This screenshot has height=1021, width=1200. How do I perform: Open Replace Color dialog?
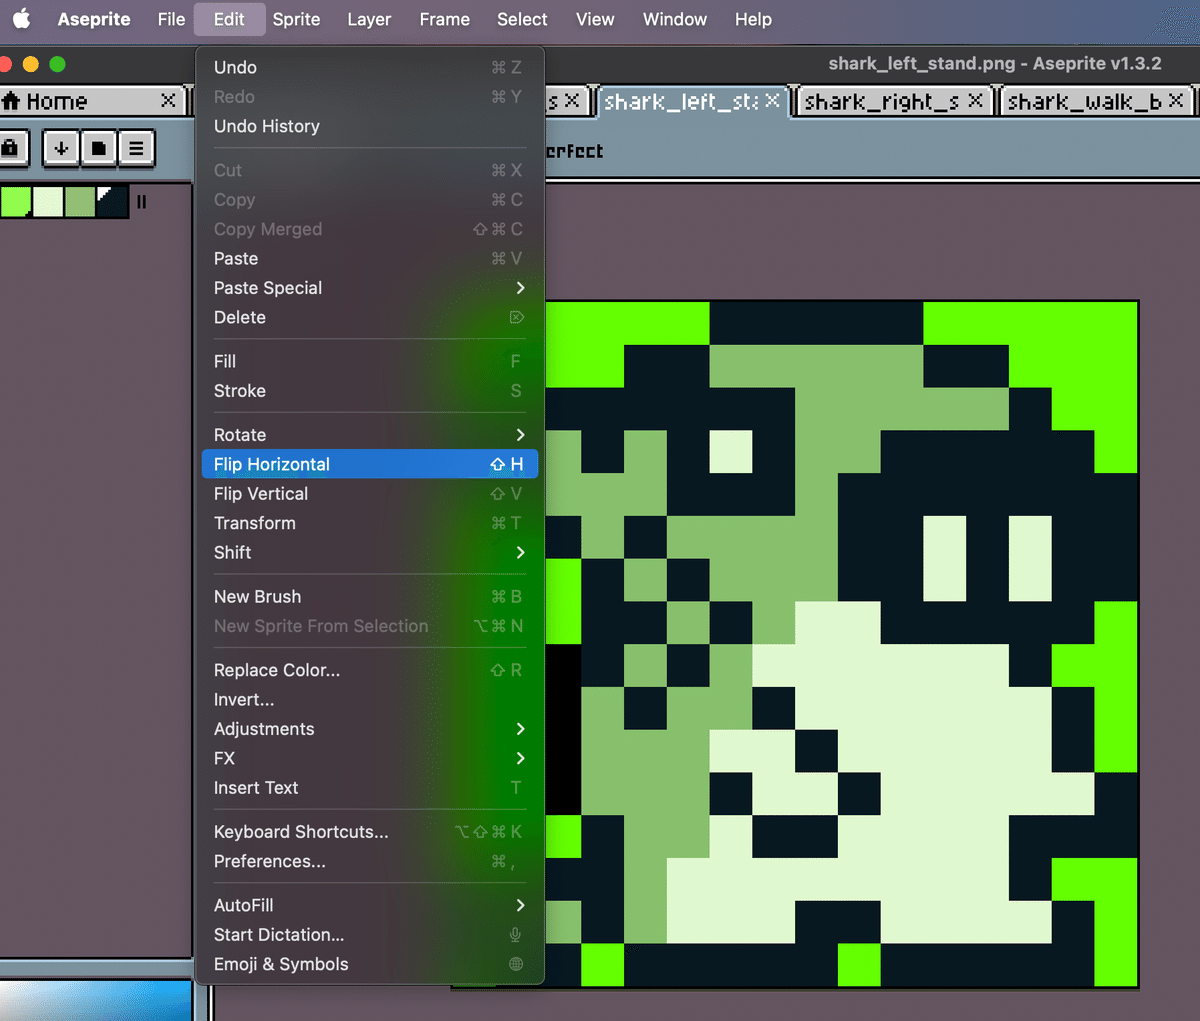click(370, 670)
